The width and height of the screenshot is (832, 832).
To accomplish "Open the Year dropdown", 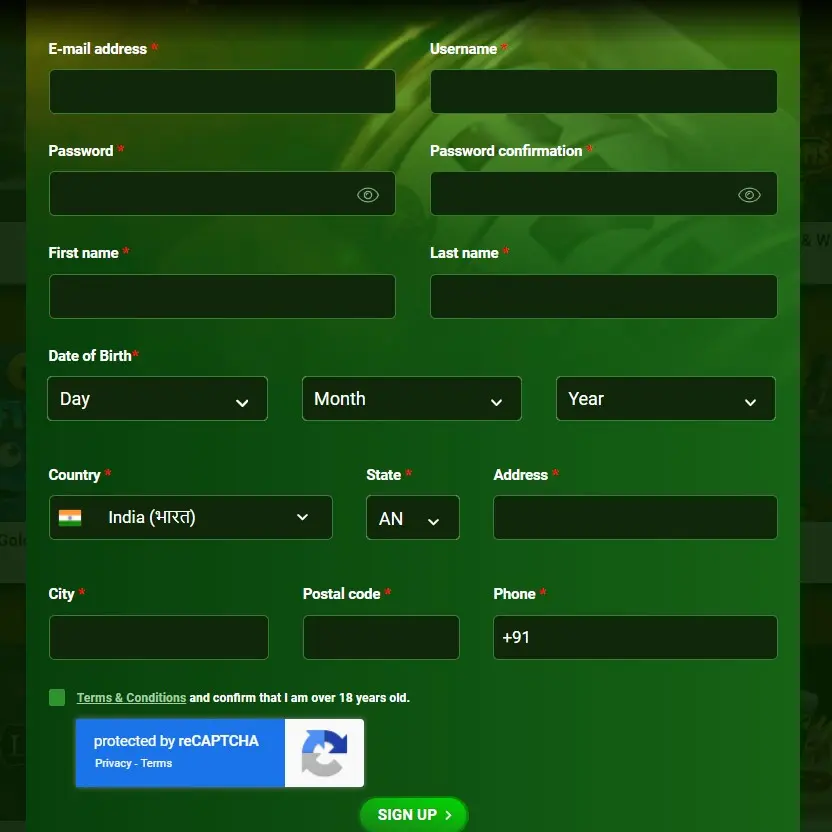I will pos(665,399).
